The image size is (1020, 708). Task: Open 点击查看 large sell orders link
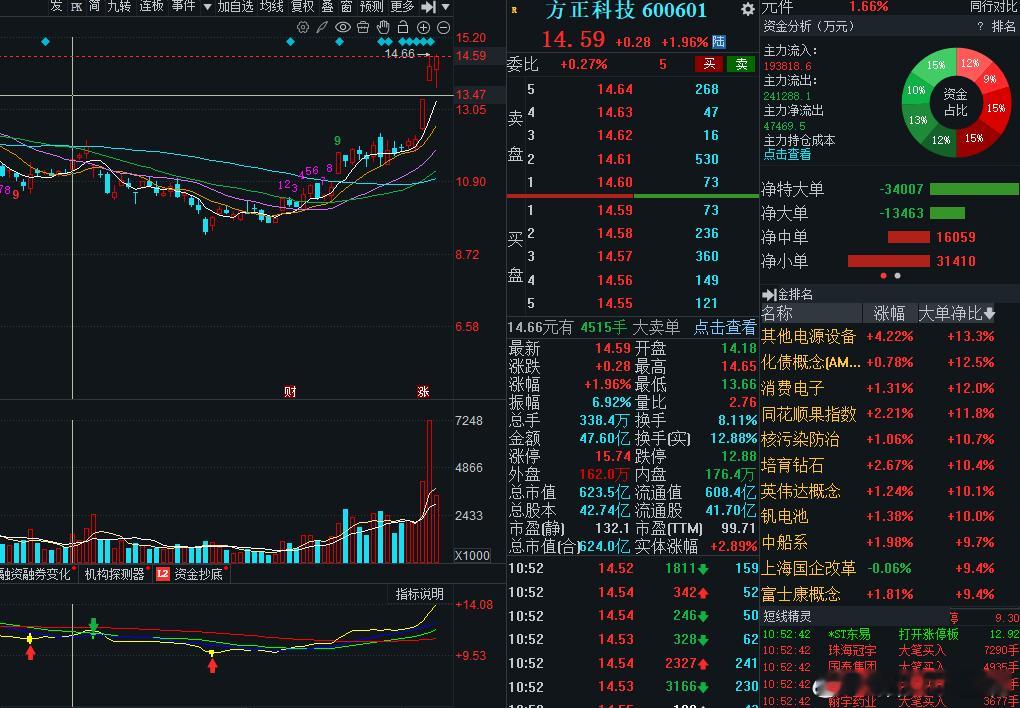[725, 327]
